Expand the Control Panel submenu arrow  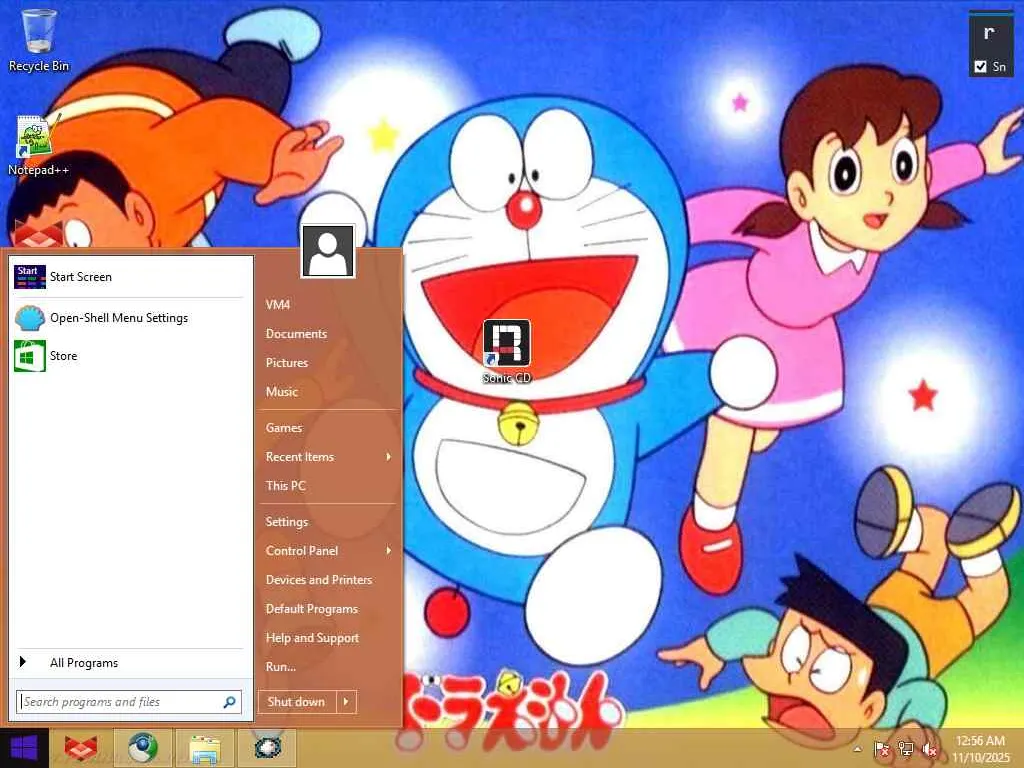[389, 551]
